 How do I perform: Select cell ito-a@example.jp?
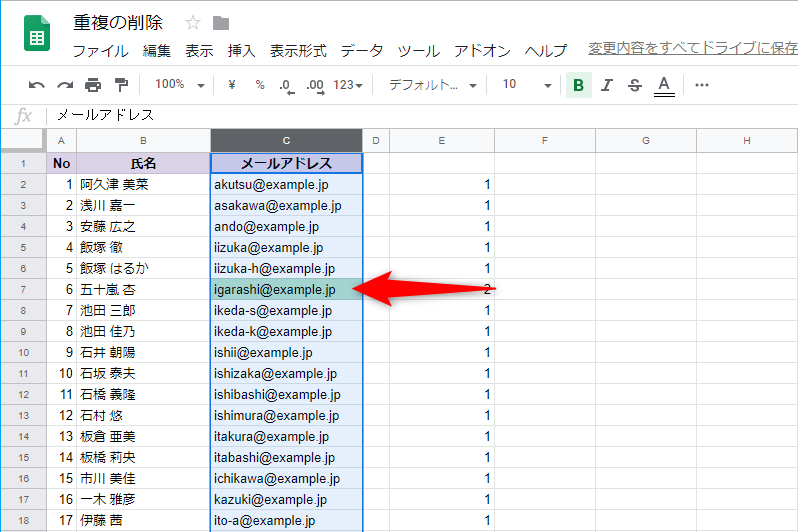click(287, 520)
